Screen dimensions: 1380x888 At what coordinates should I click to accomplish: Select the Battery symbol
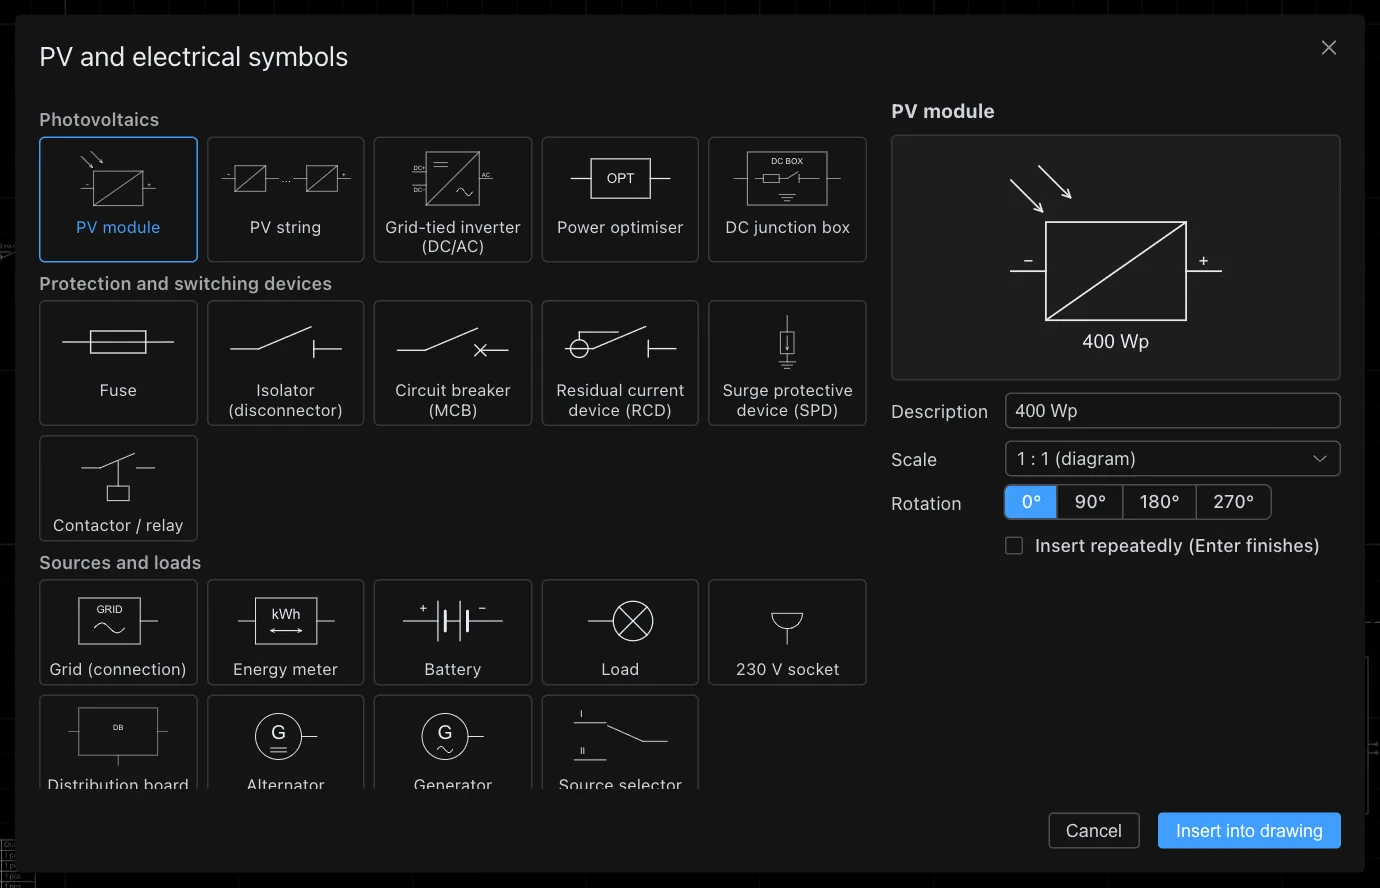453,632
